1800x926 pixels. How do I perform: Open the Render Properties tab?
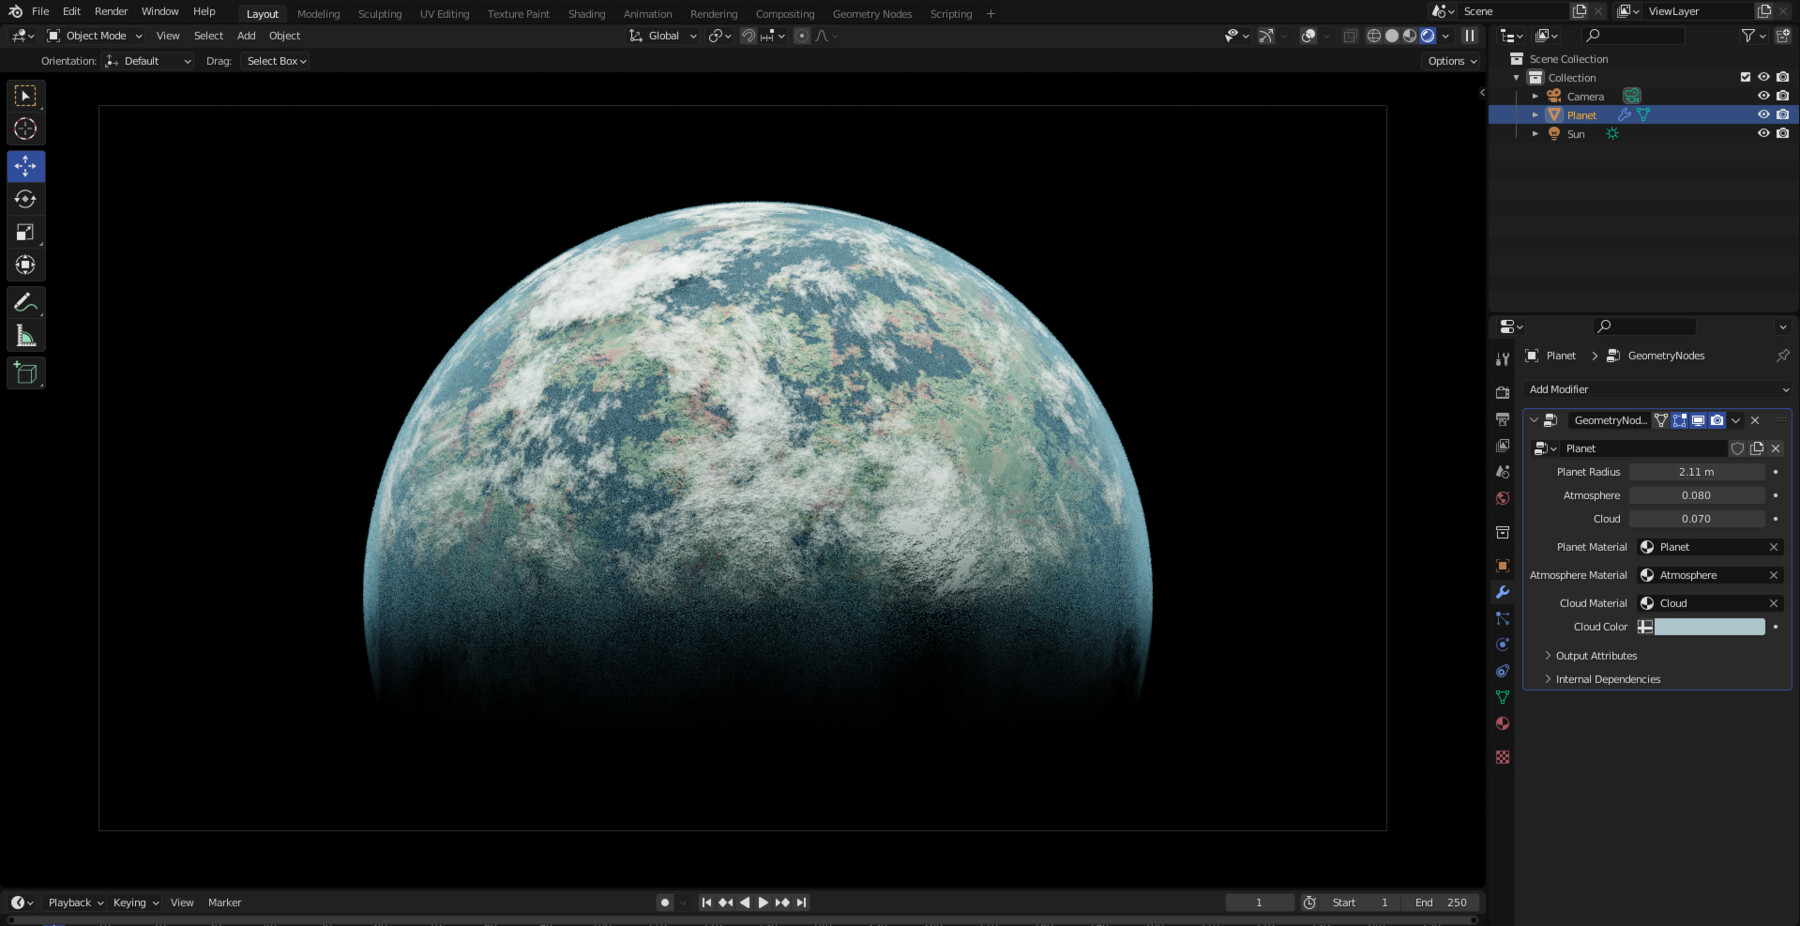tap(1502, 390)
